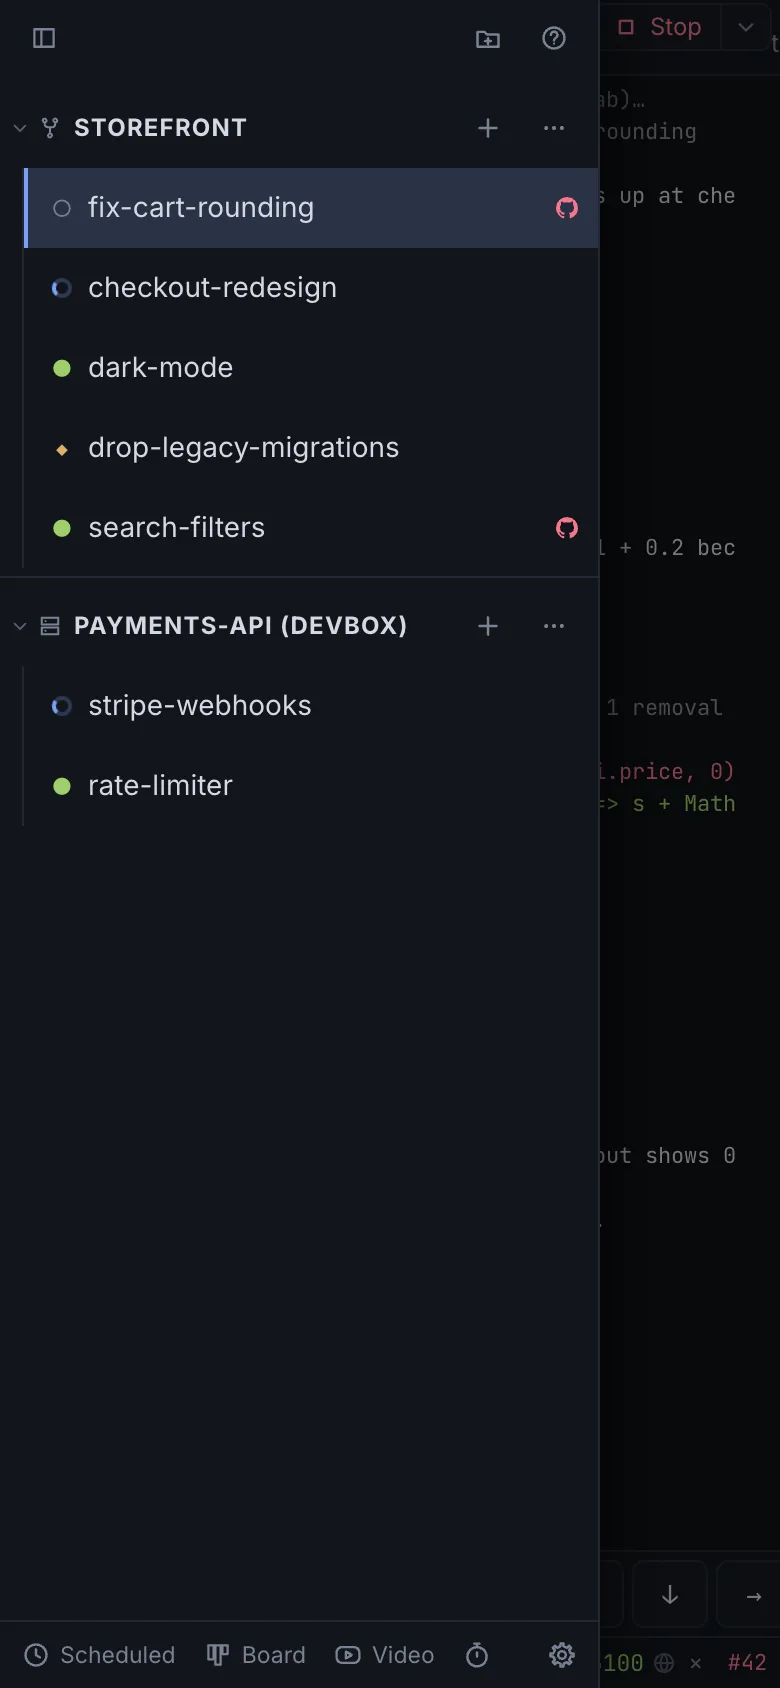Click GitHub icon on search-filters row
The image size is (780, 1688).
click(x=567, y=528)
